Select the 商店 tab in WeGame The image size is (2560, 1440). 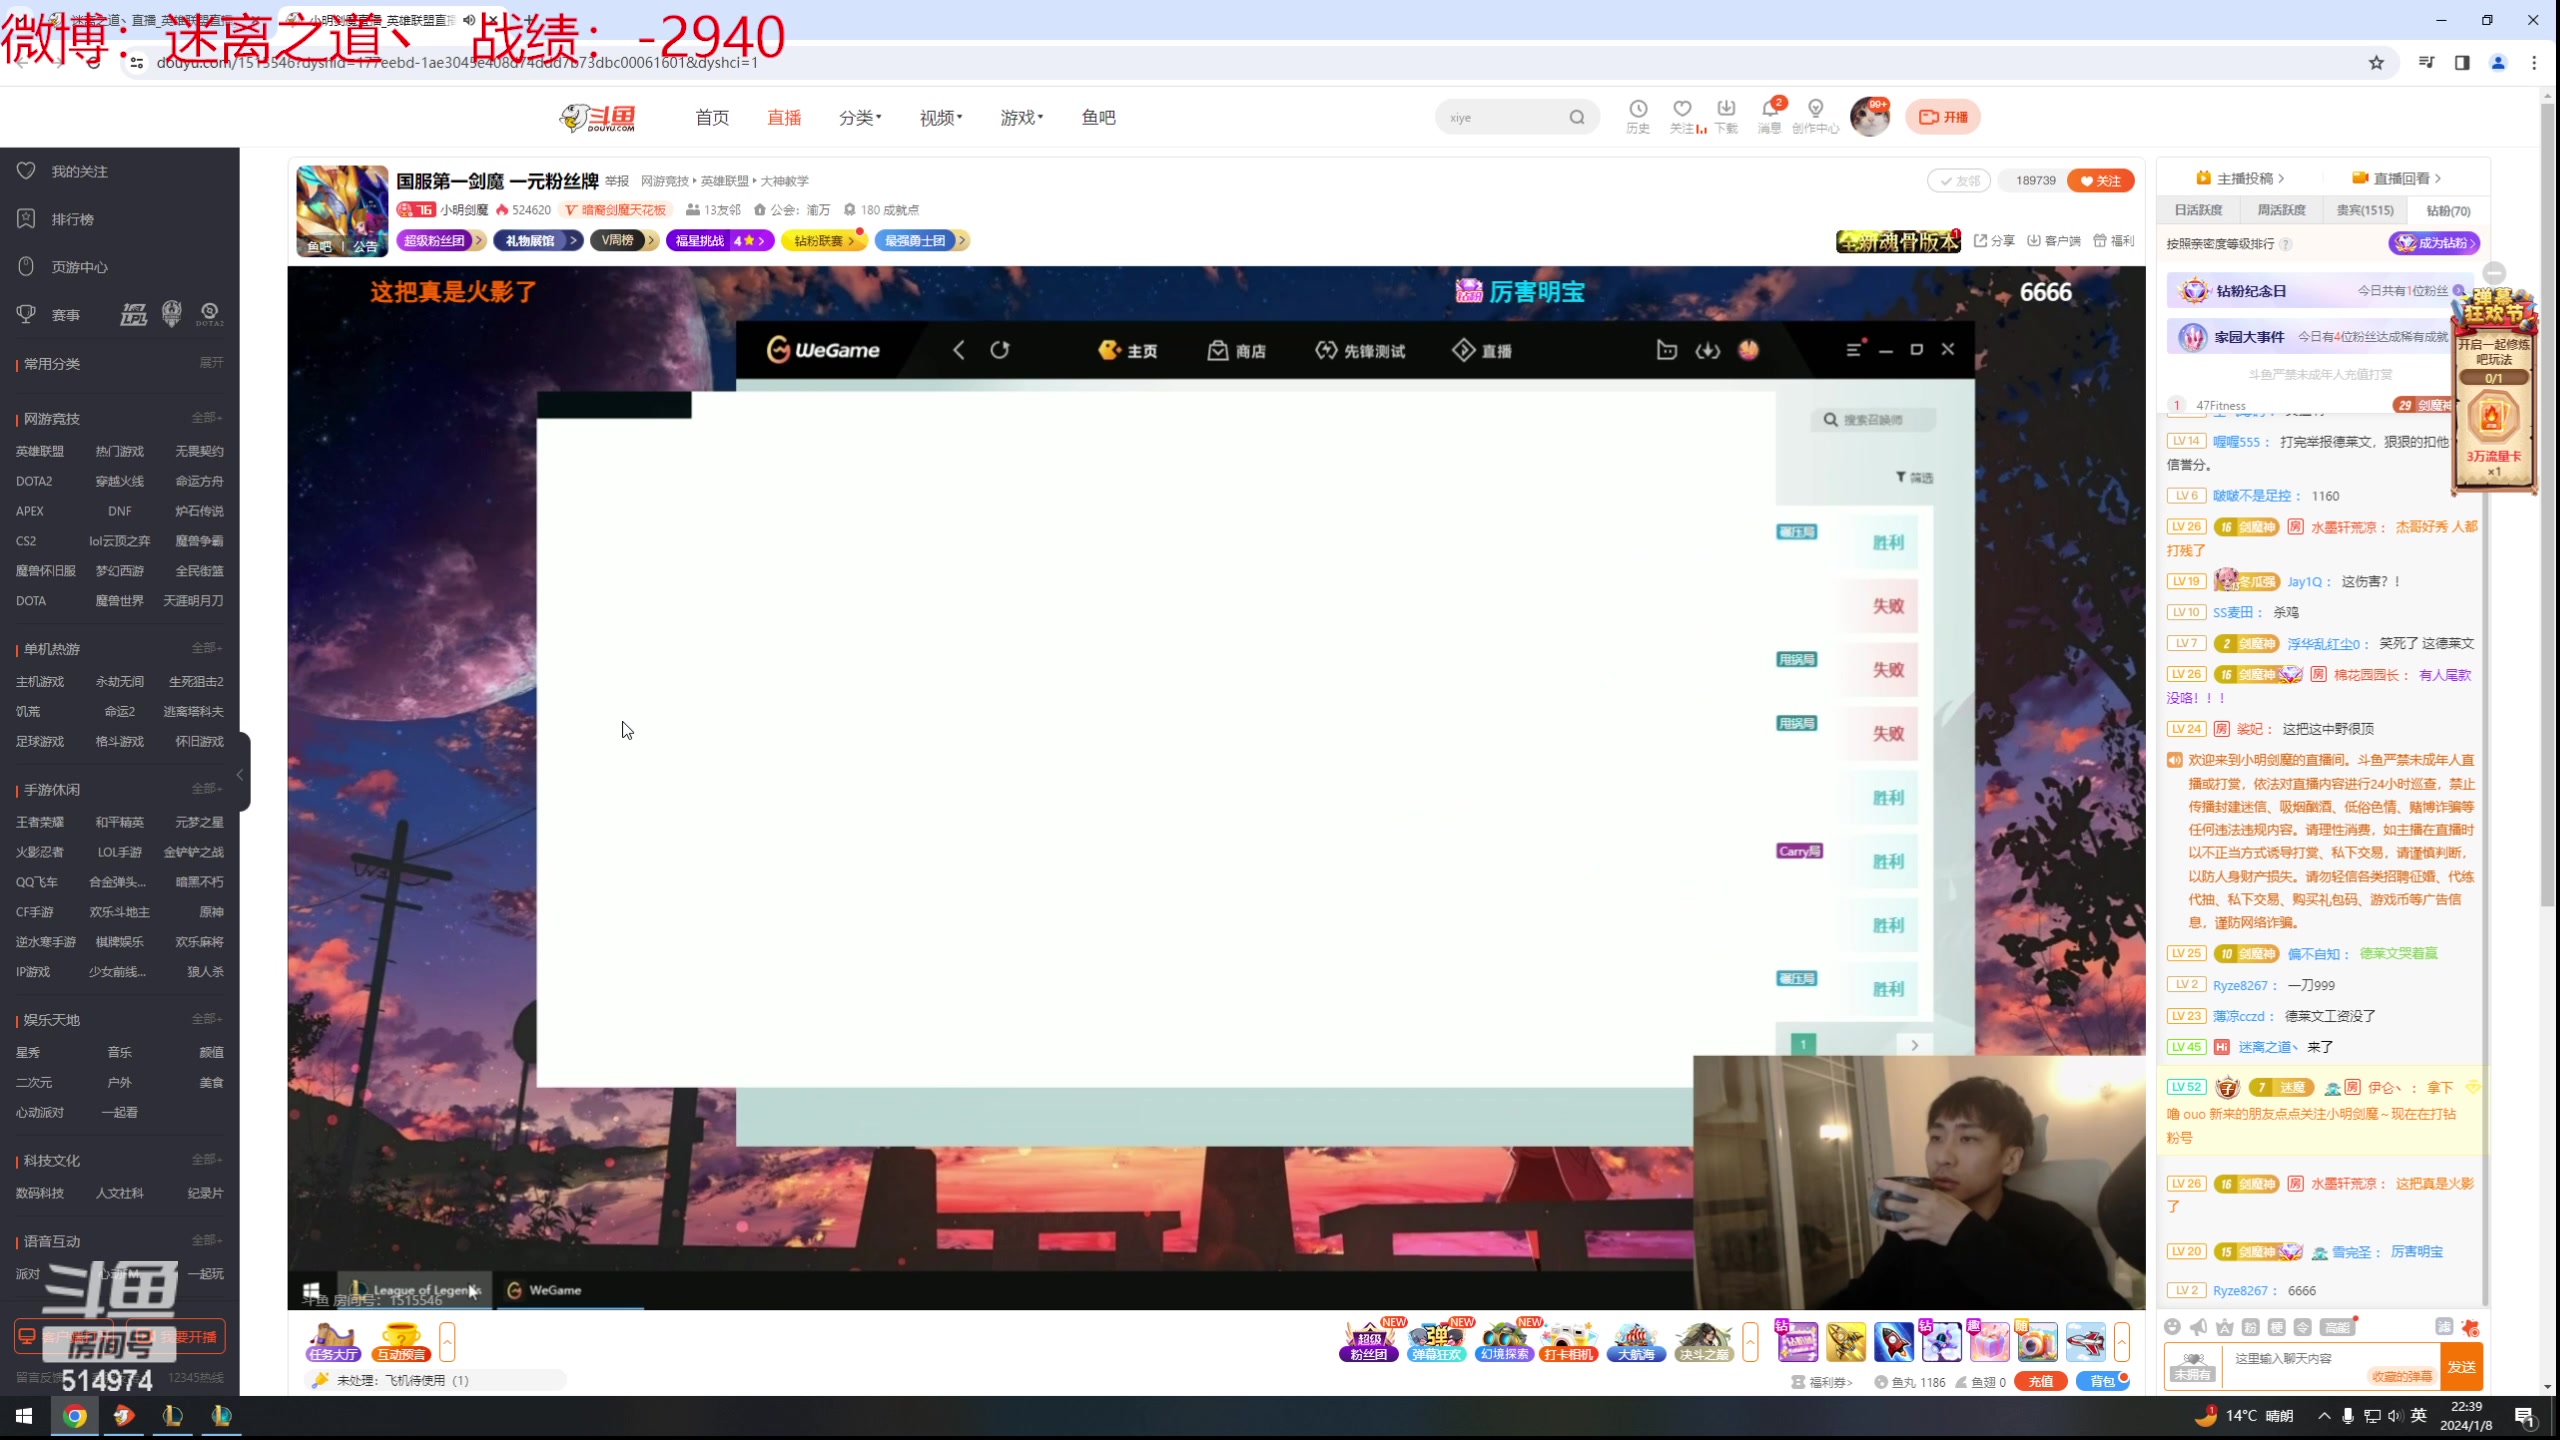click(1237, 351)
